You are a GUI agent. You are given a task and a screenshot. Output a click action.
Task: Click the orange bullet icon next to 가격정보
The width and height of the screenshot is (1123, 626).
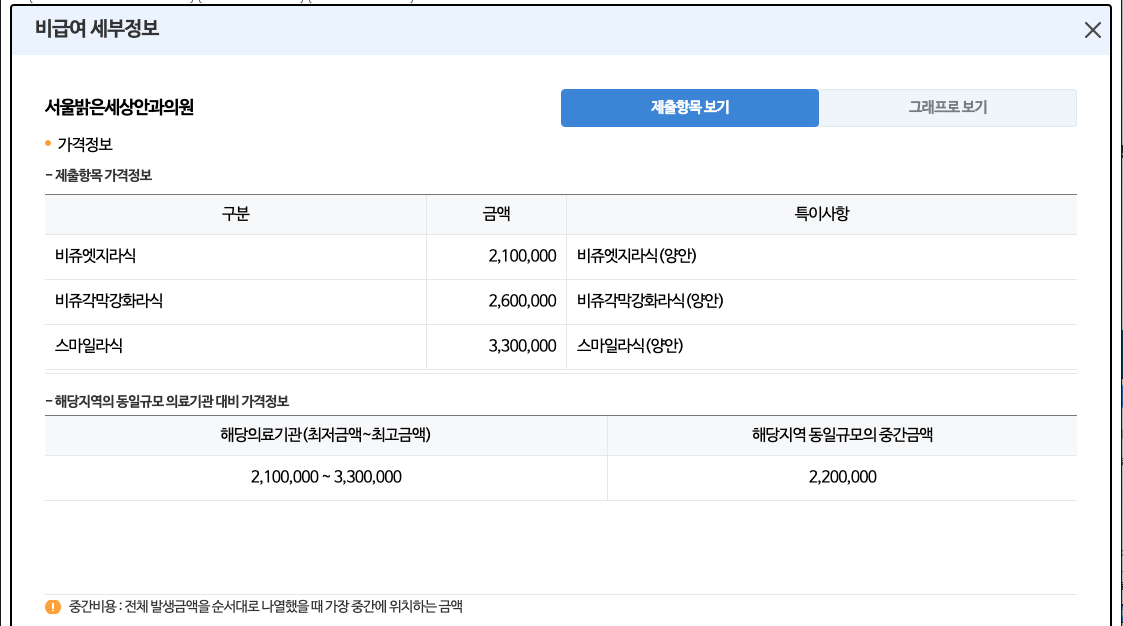coord(43,144)
